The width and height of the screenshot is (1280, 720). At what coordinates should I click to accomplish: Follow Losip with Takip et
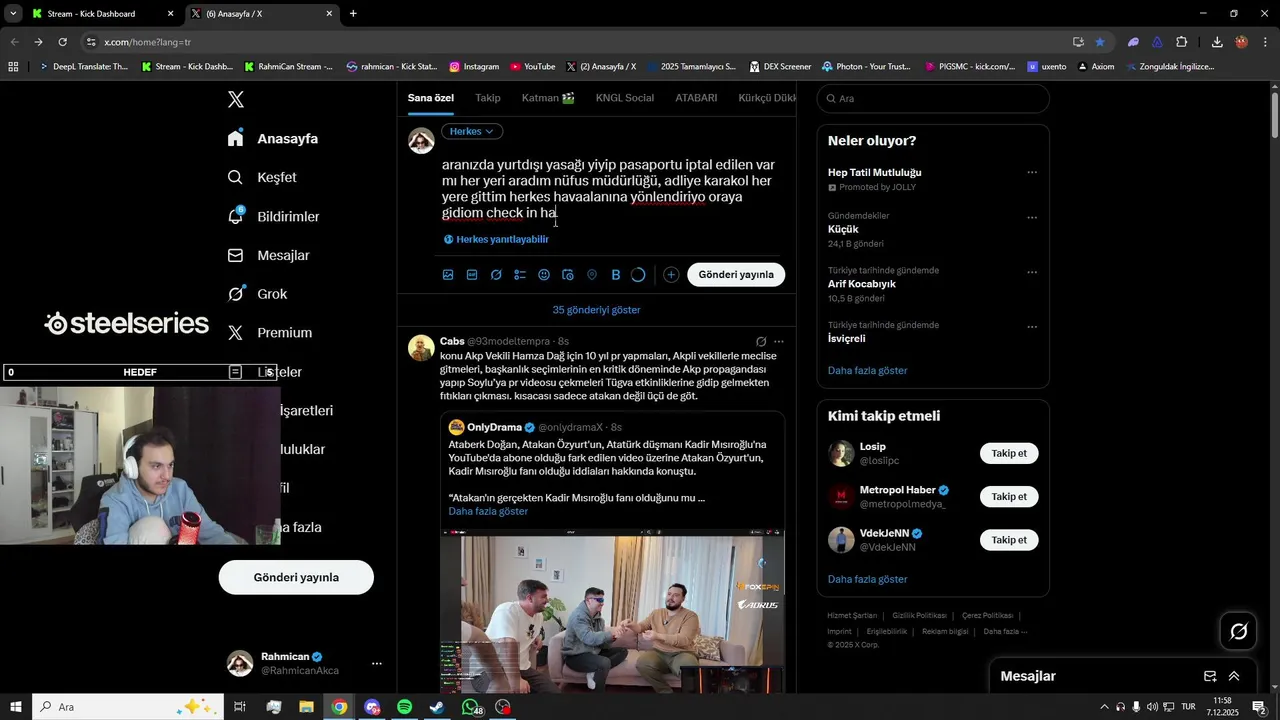pyautogui.click(x=1009, y=454)
